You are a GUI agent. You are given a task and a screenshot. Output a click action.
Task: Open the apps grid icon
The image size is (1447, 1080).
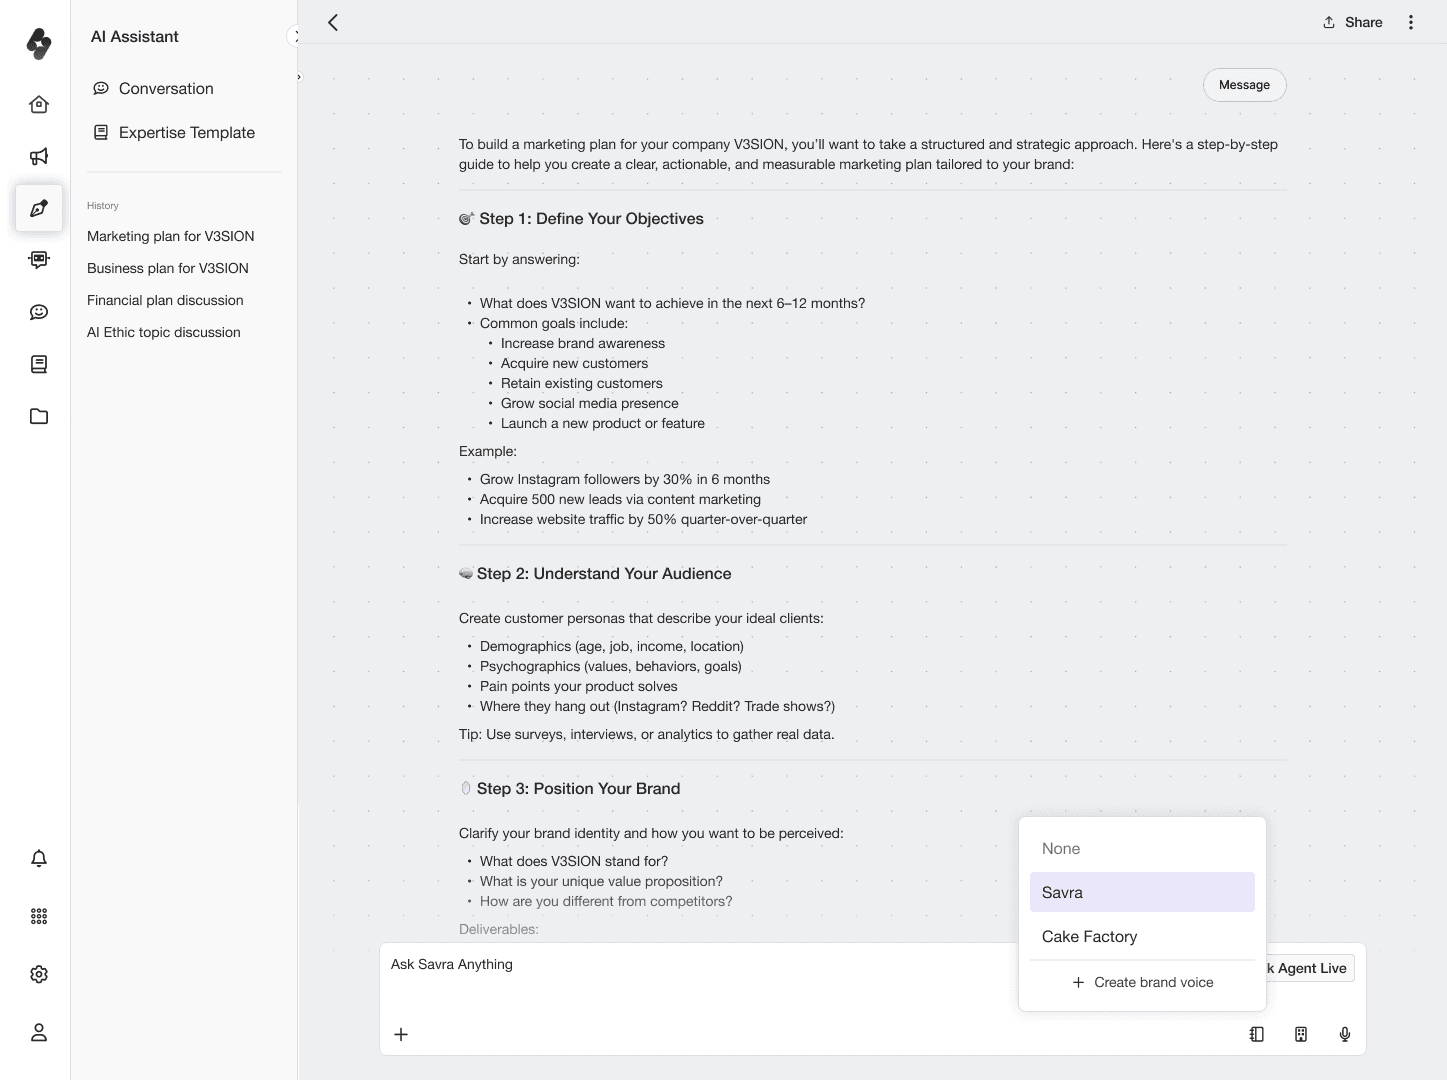pos(39,916)
